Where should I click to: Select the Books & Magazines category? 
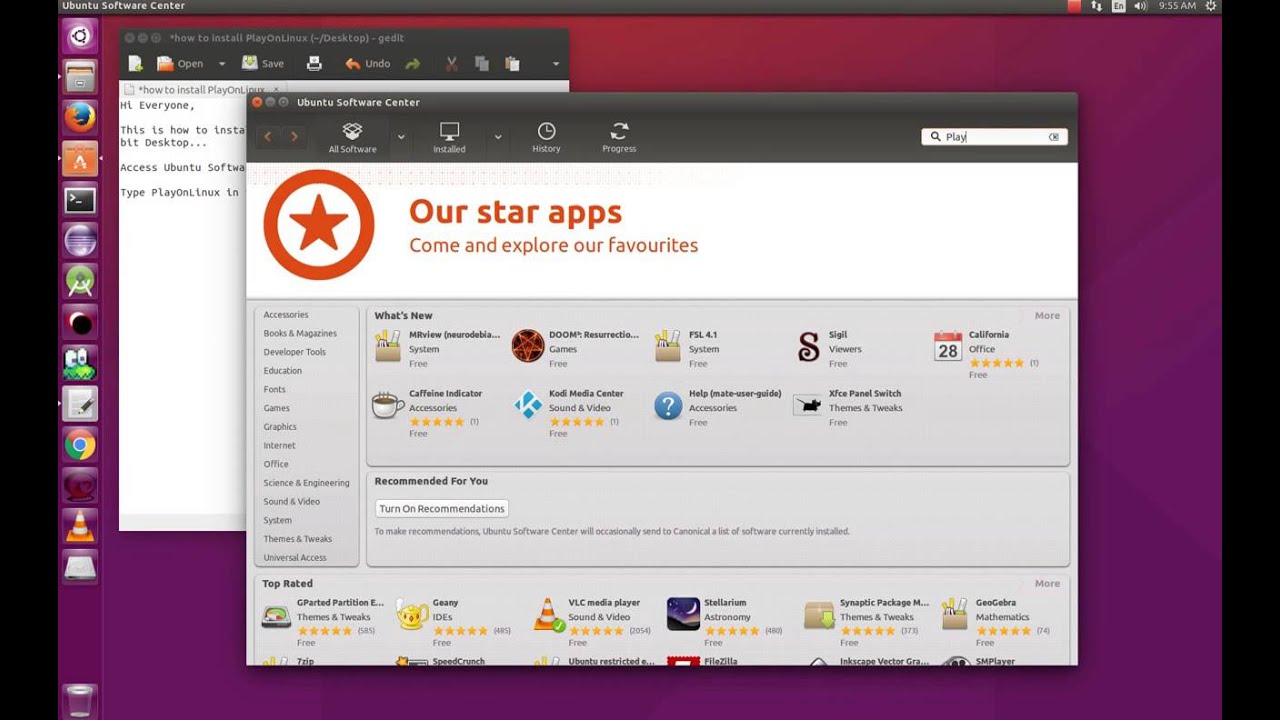tap(300, 333)
